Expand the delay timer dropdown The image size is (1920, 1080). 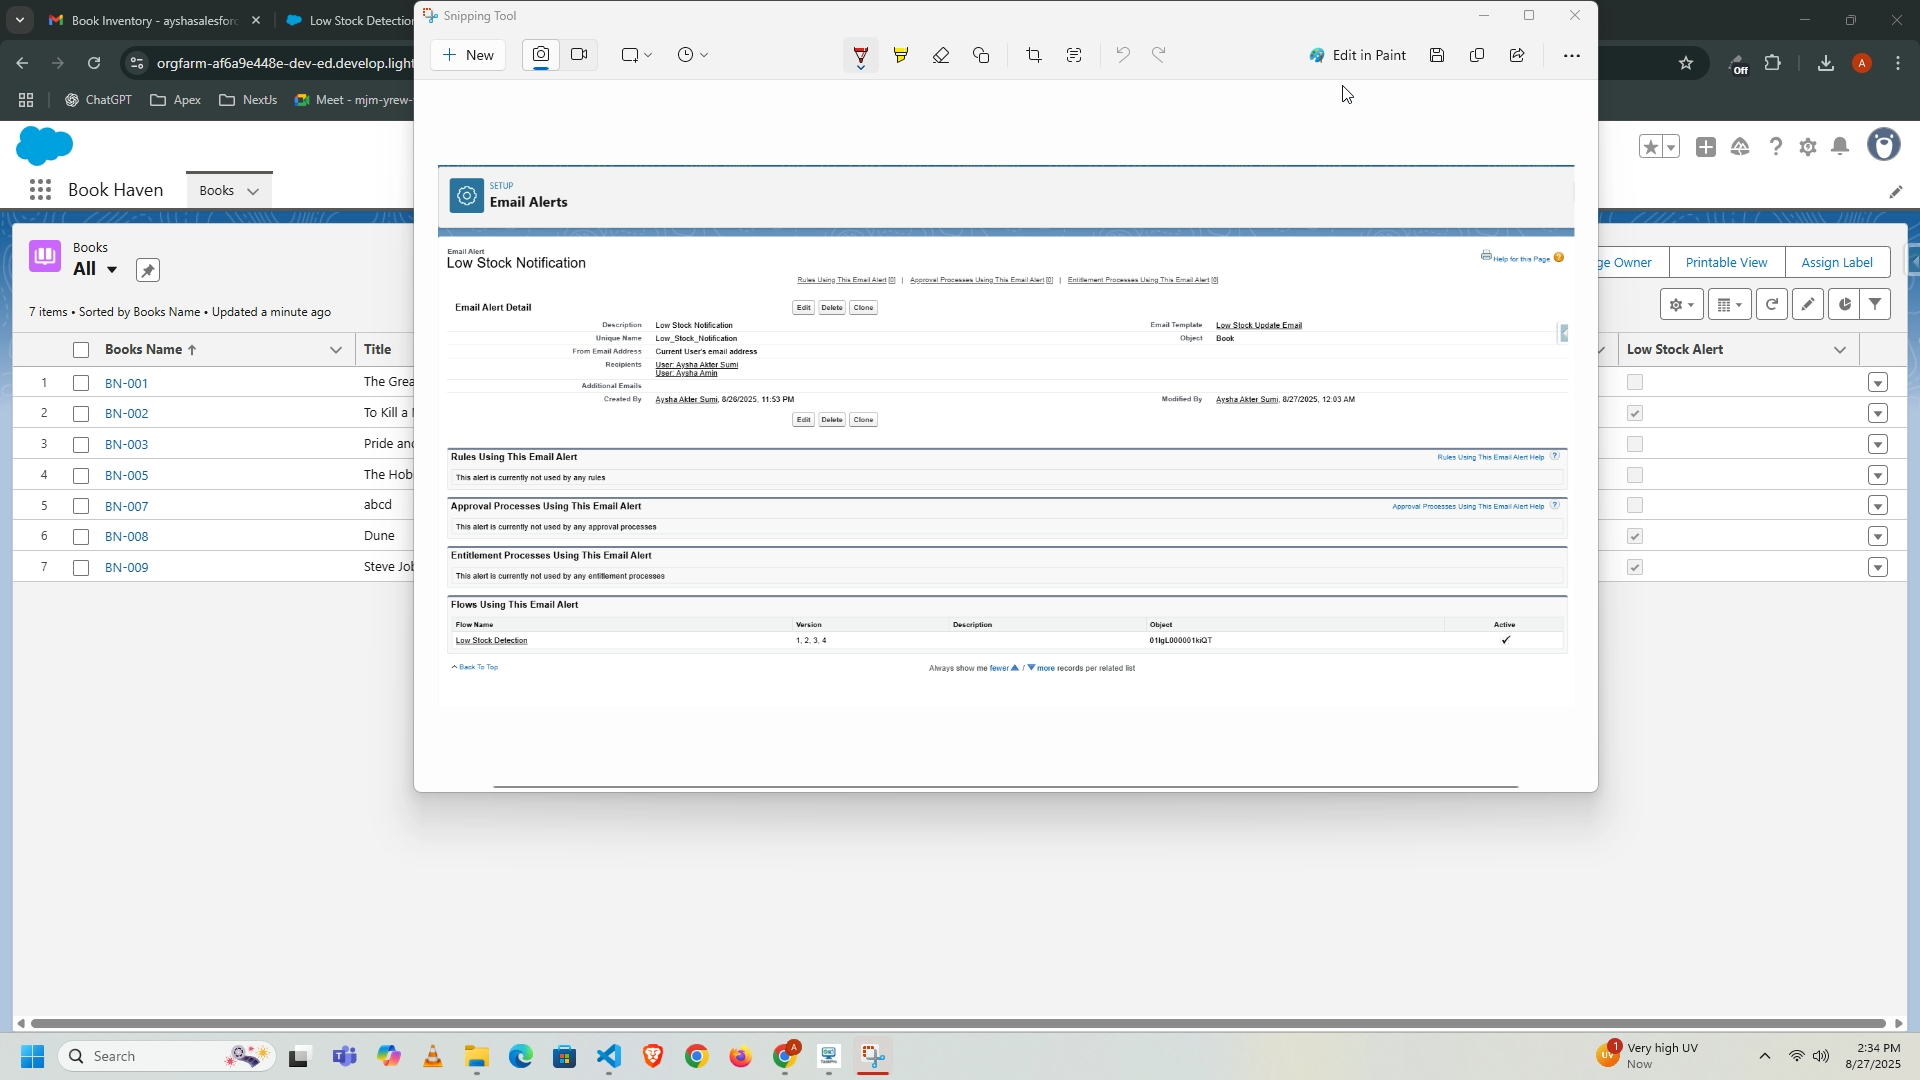pos(693,56)
